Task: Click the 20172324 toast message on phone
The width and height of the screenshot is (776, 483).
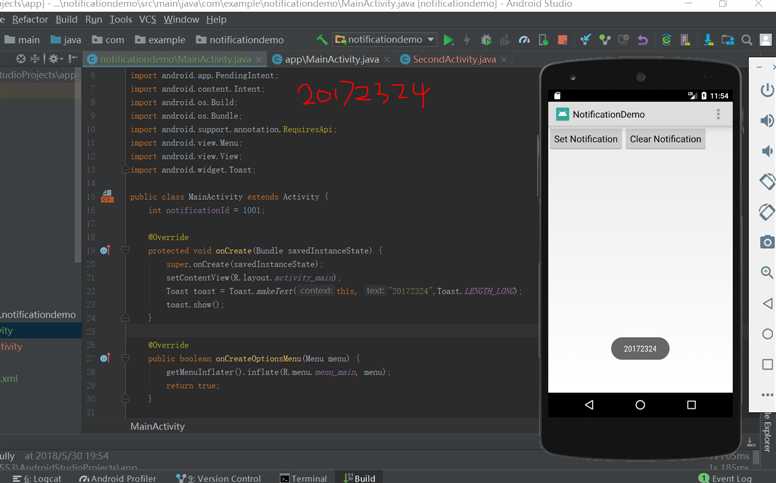Action: pos(640,349)
